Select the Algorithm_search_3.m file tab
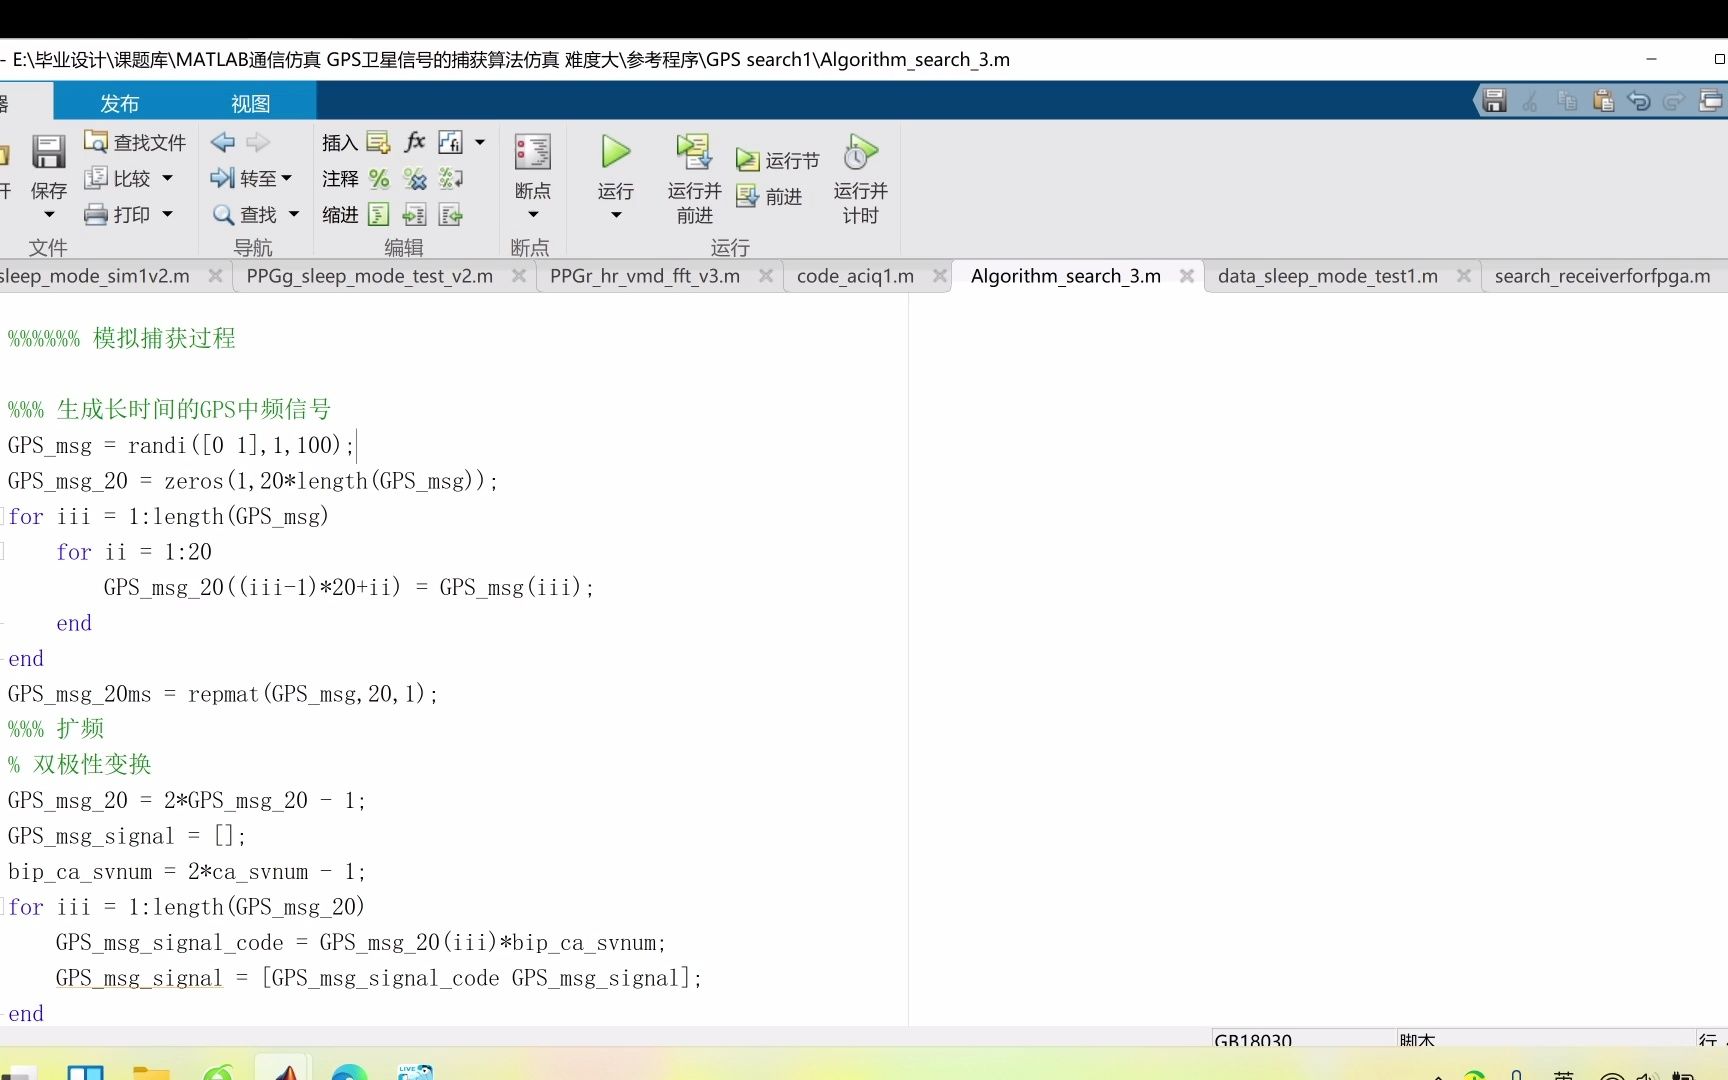This screenshot has height=1080, width=1728. [x=1066, y=276]
